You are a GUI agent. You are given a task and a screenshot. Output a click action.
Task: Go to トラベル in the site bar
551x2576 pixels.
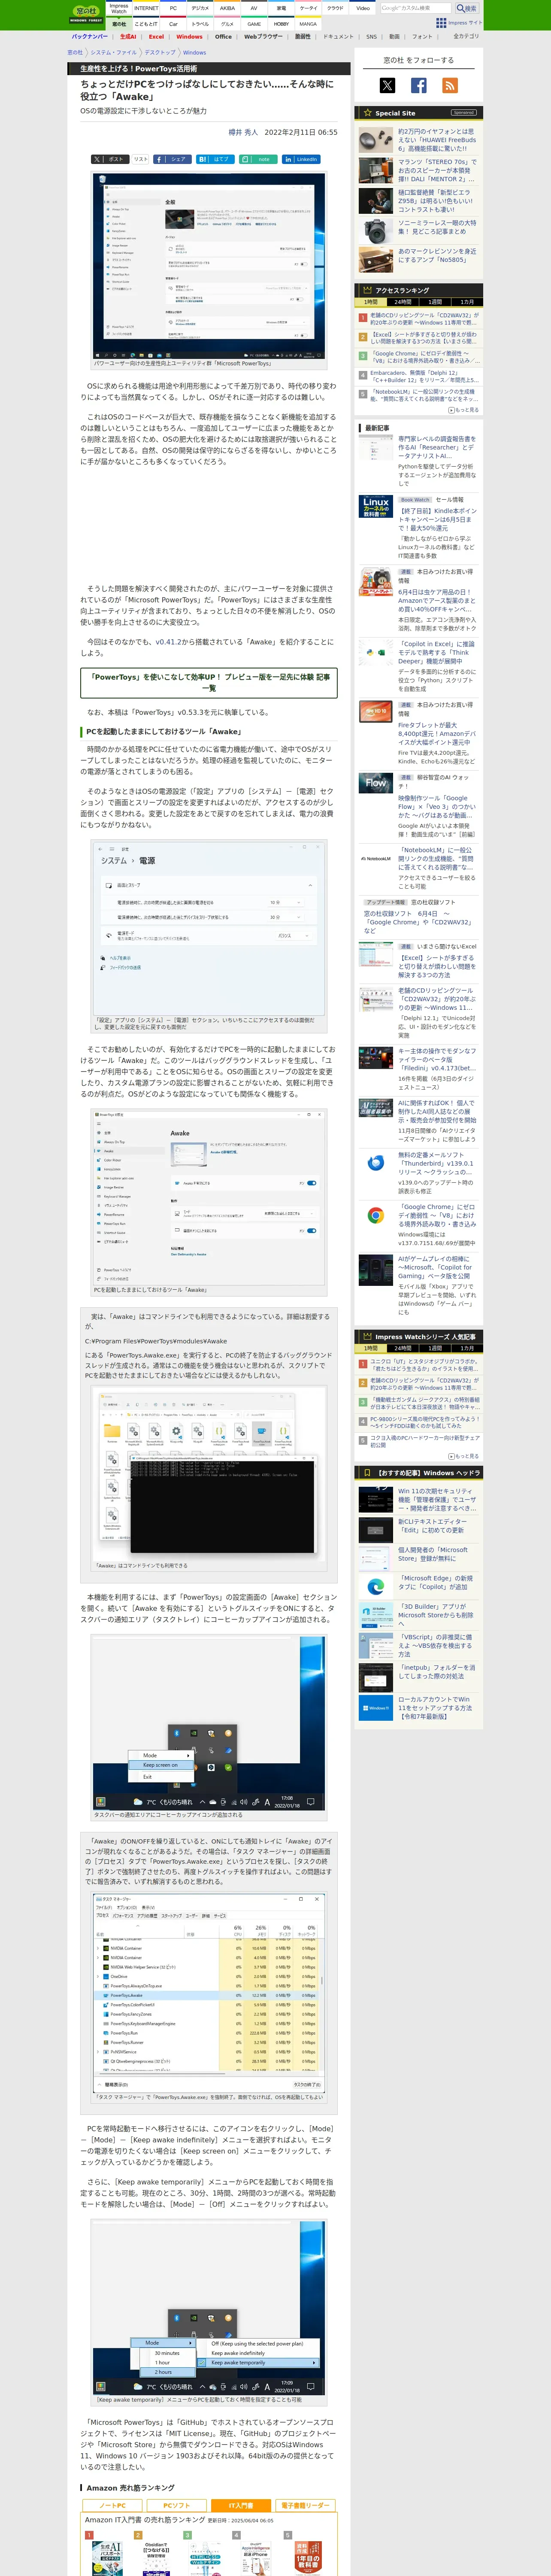coord(200,24)
